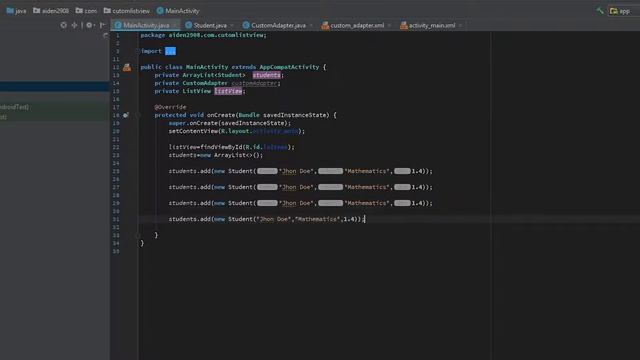The image size is (640, 360).
Task: Switch to the Student.java tab
Action: (x=210, y=25)
